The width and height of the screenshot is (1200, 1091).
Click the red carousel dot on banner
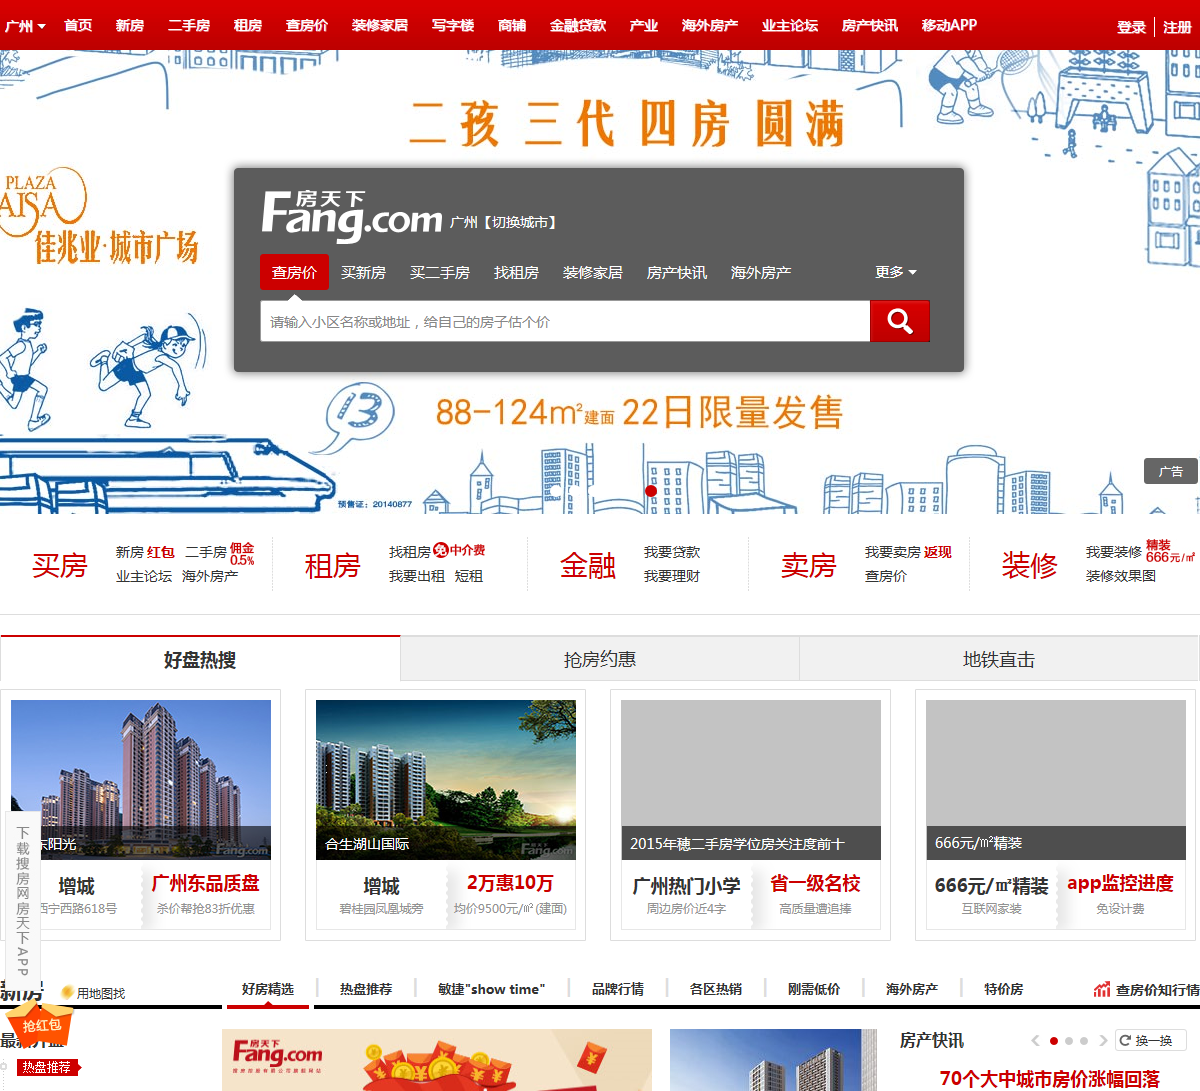[651, 491]
